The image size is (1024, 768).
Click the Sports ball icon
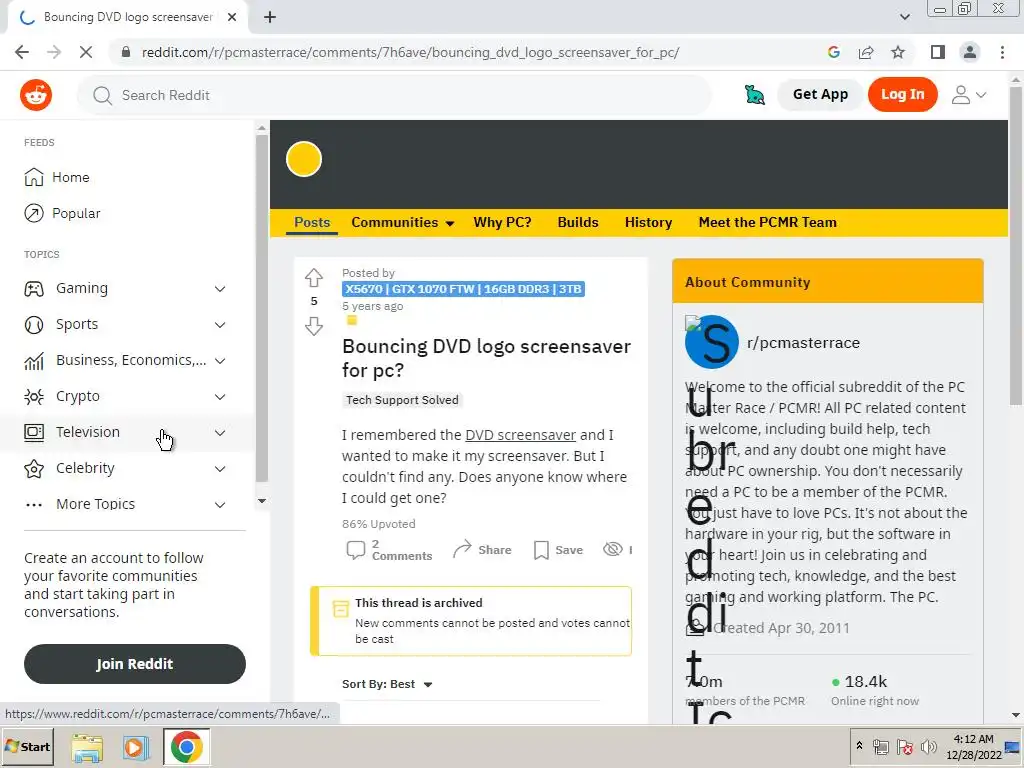[33, 325]
